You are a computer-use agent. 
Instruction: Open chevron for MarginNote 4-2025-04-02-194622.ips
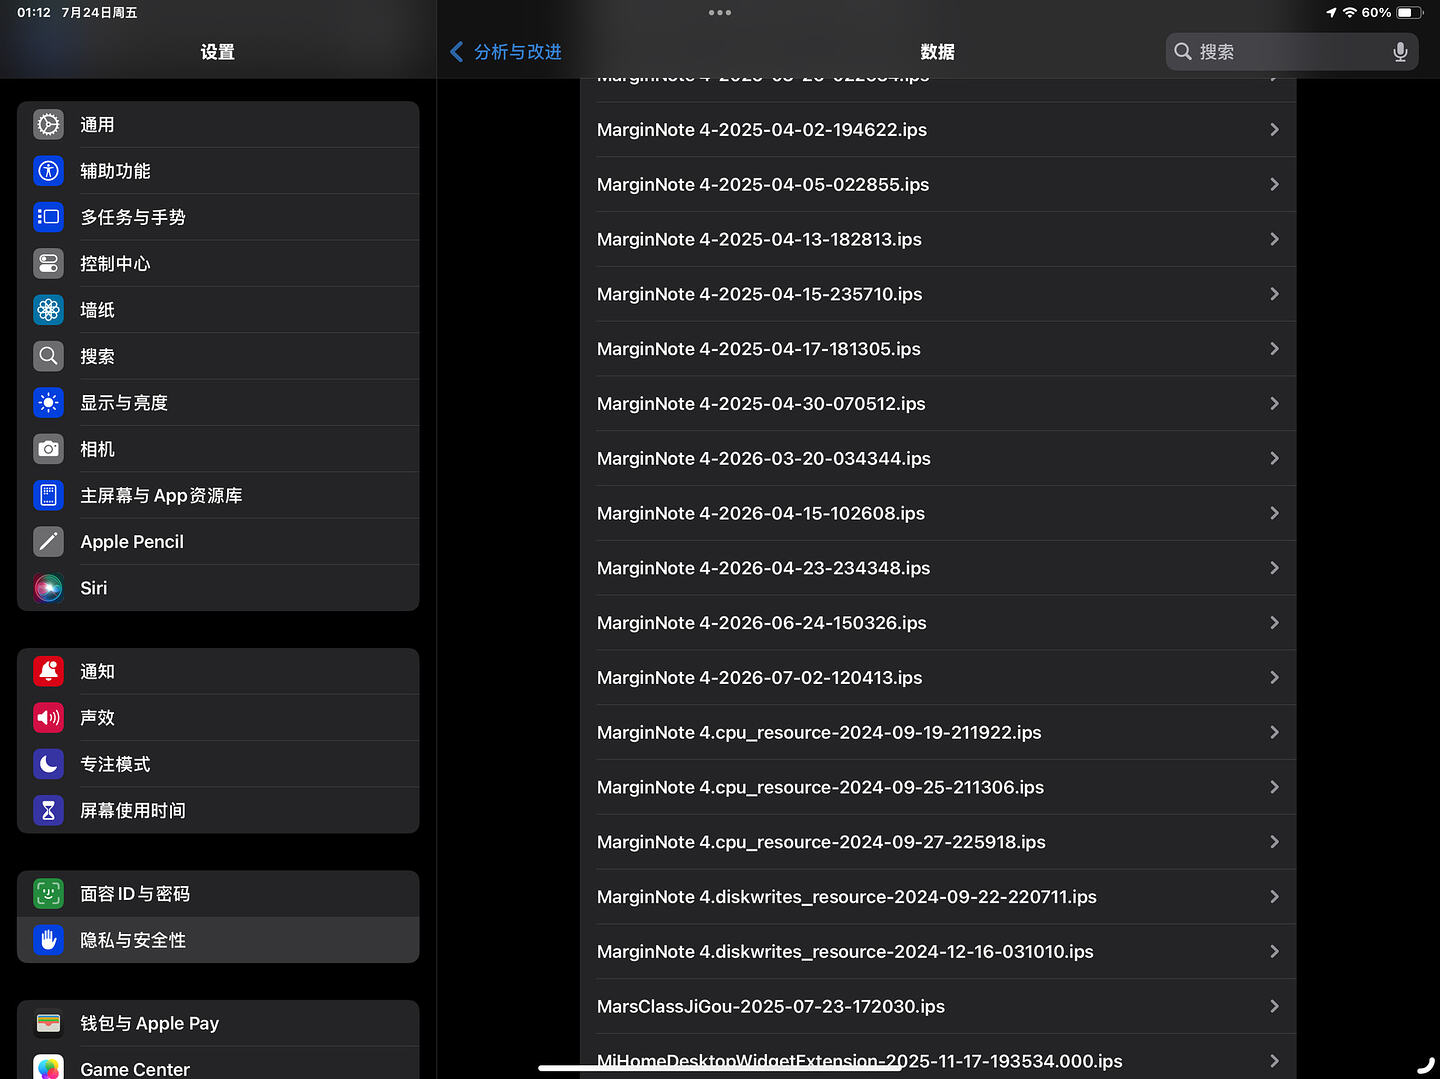pyautogui.click(x=1274, y=130)
